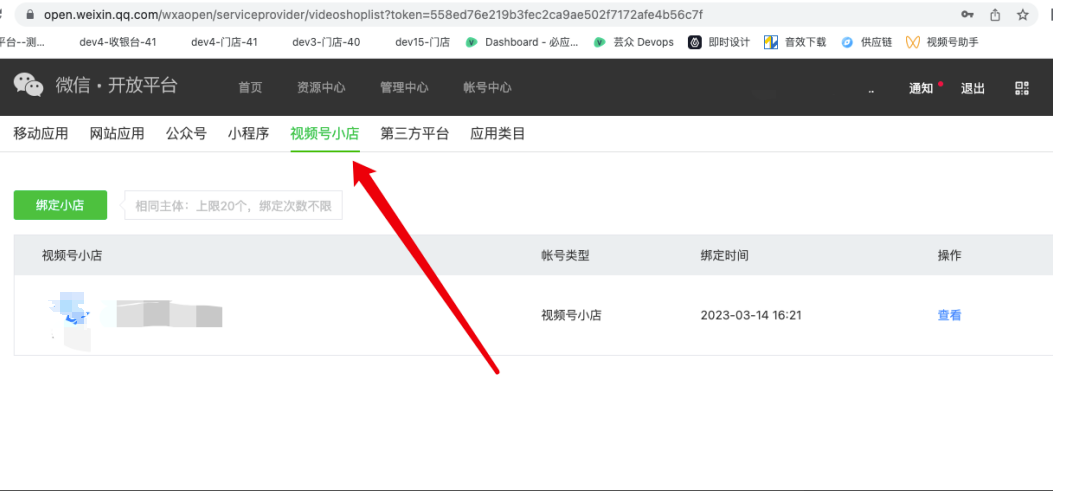Open the 音效下载 bookmark
This screenshot has height=498, width=1074.
click(x=796, y=42)
